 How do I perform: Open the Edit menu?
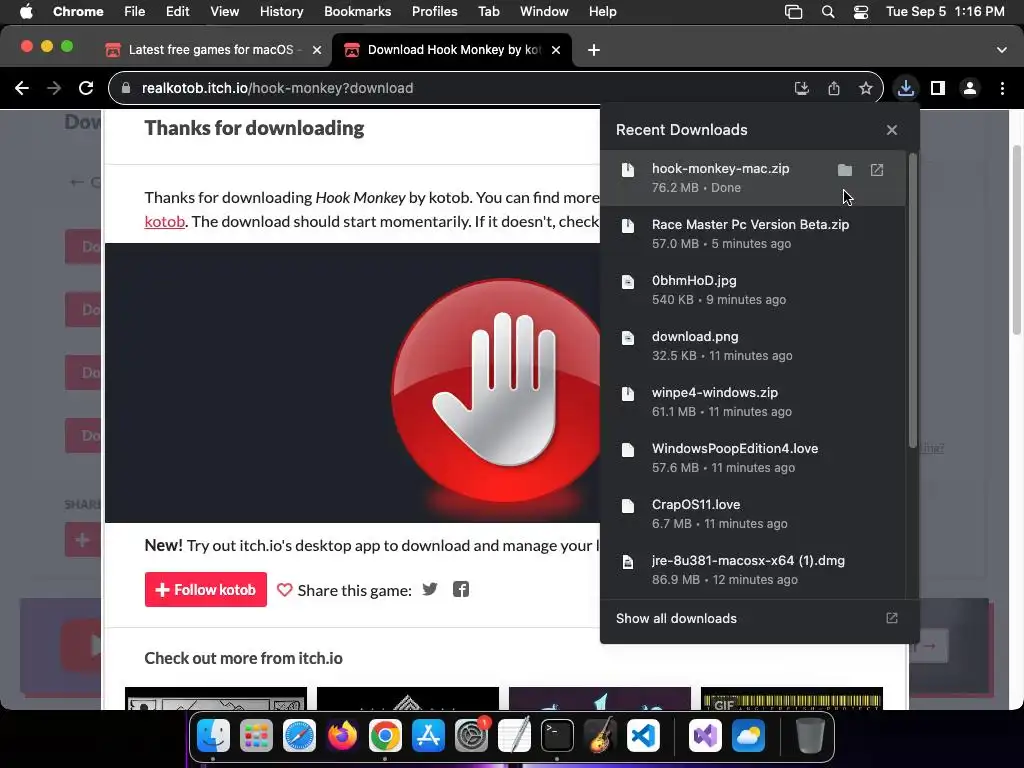tap(177, 12)
